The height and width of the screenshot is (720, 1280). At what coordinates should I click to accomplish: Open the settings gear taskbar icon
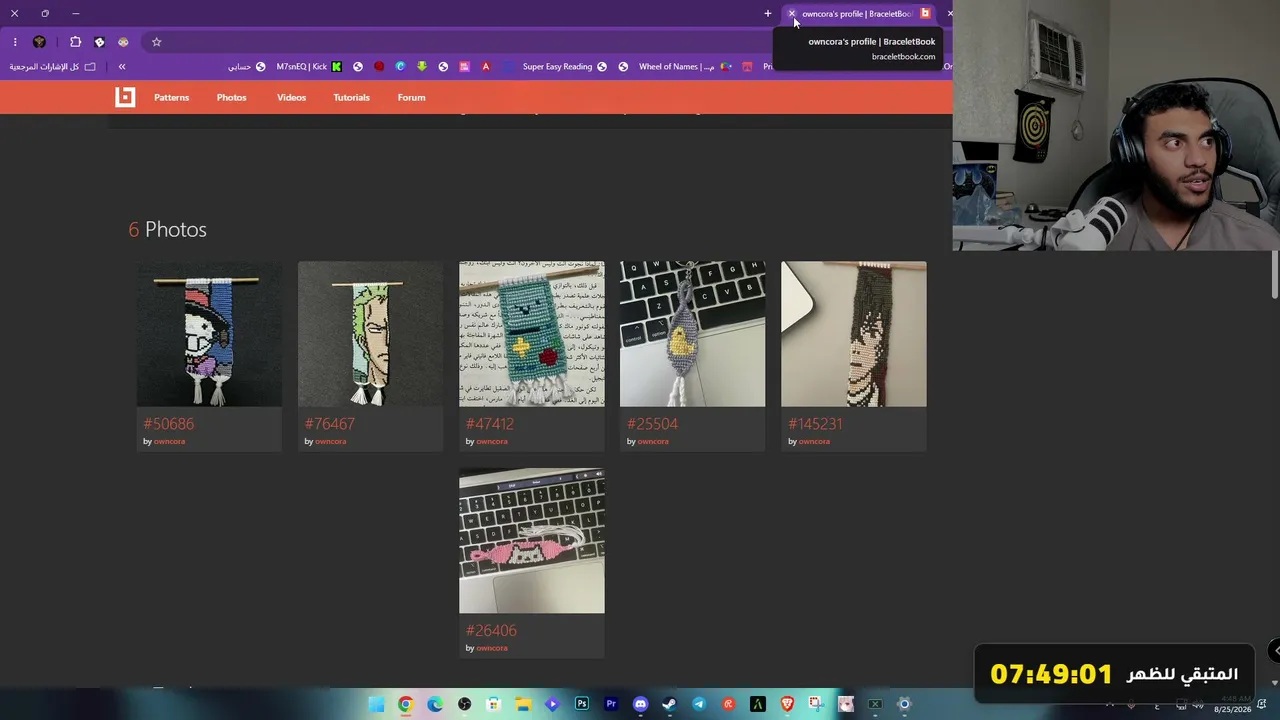[904, 704]
